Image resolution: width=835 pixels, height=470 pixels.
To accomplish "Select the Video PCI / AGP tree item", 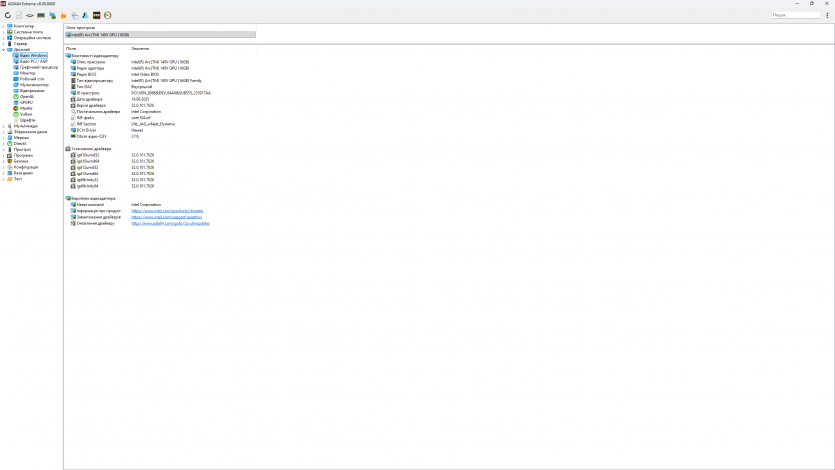I will pyautogui.click(x=33, y=61).
